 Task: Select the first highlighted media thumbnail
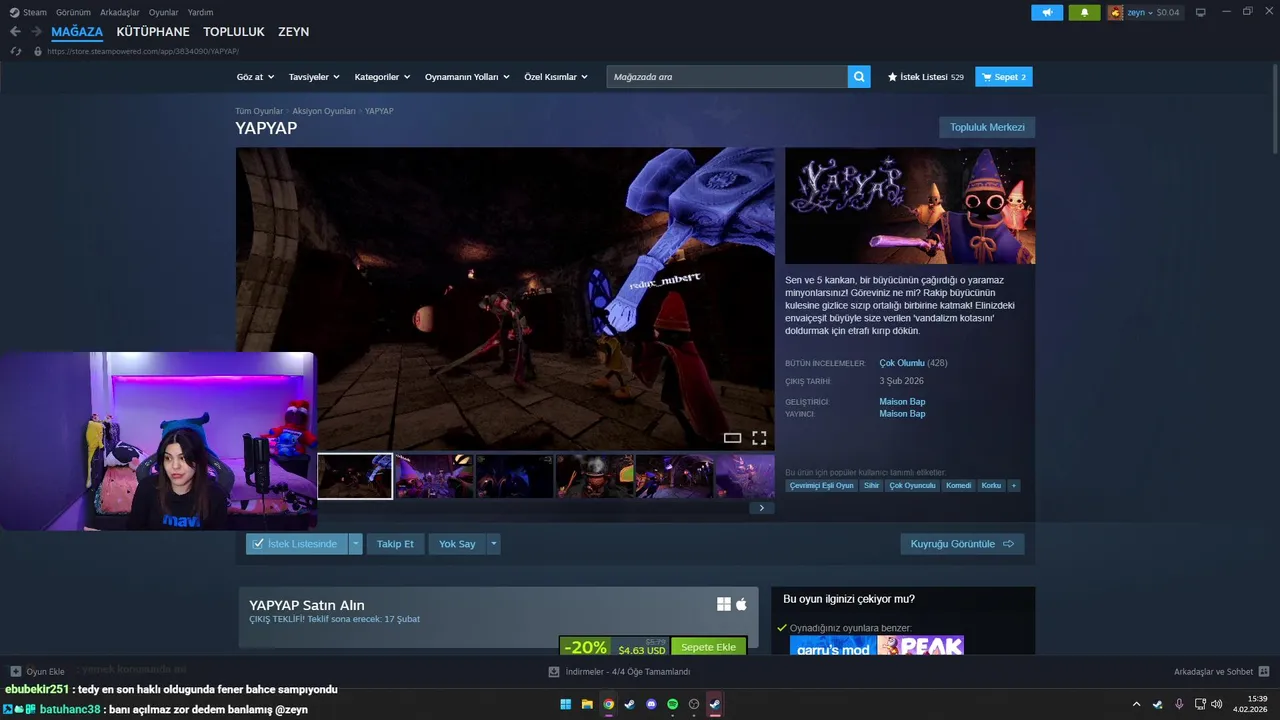point(355,476)
